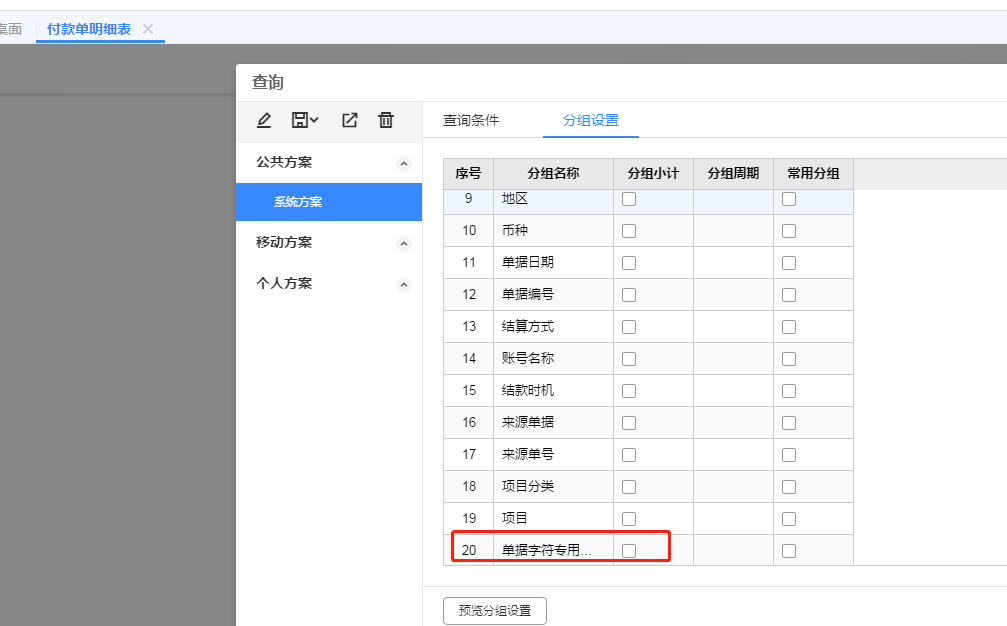
Task: Click the trash delete icon
Action: (x=385, y=120)
